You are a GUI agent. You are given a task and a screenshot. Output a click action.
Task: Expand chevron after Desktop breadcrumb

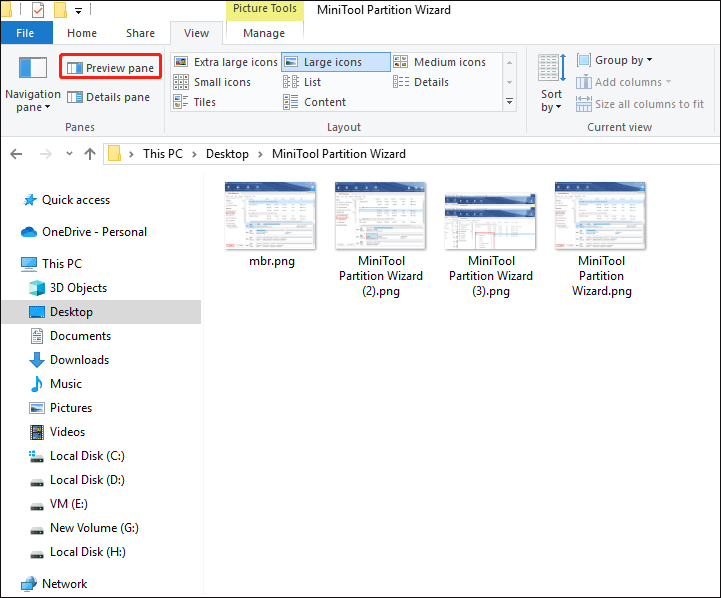click(260, 154)
